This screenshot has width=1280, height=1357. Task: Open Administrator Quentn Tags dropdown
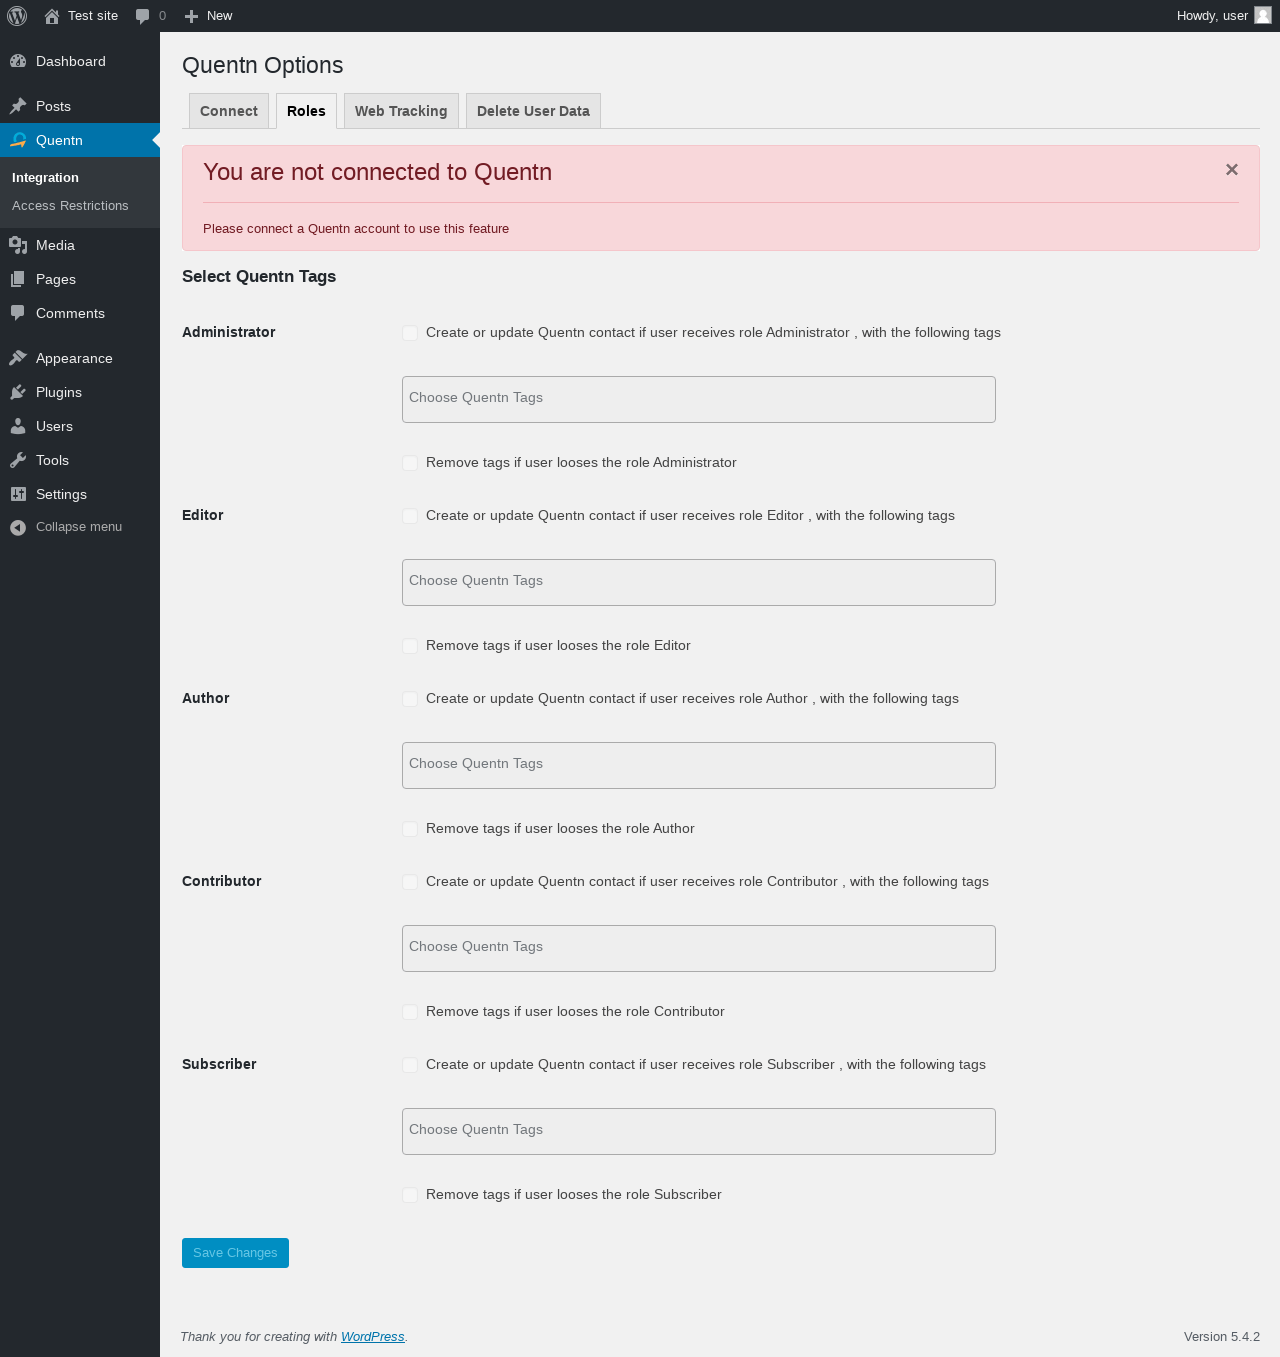698,399
